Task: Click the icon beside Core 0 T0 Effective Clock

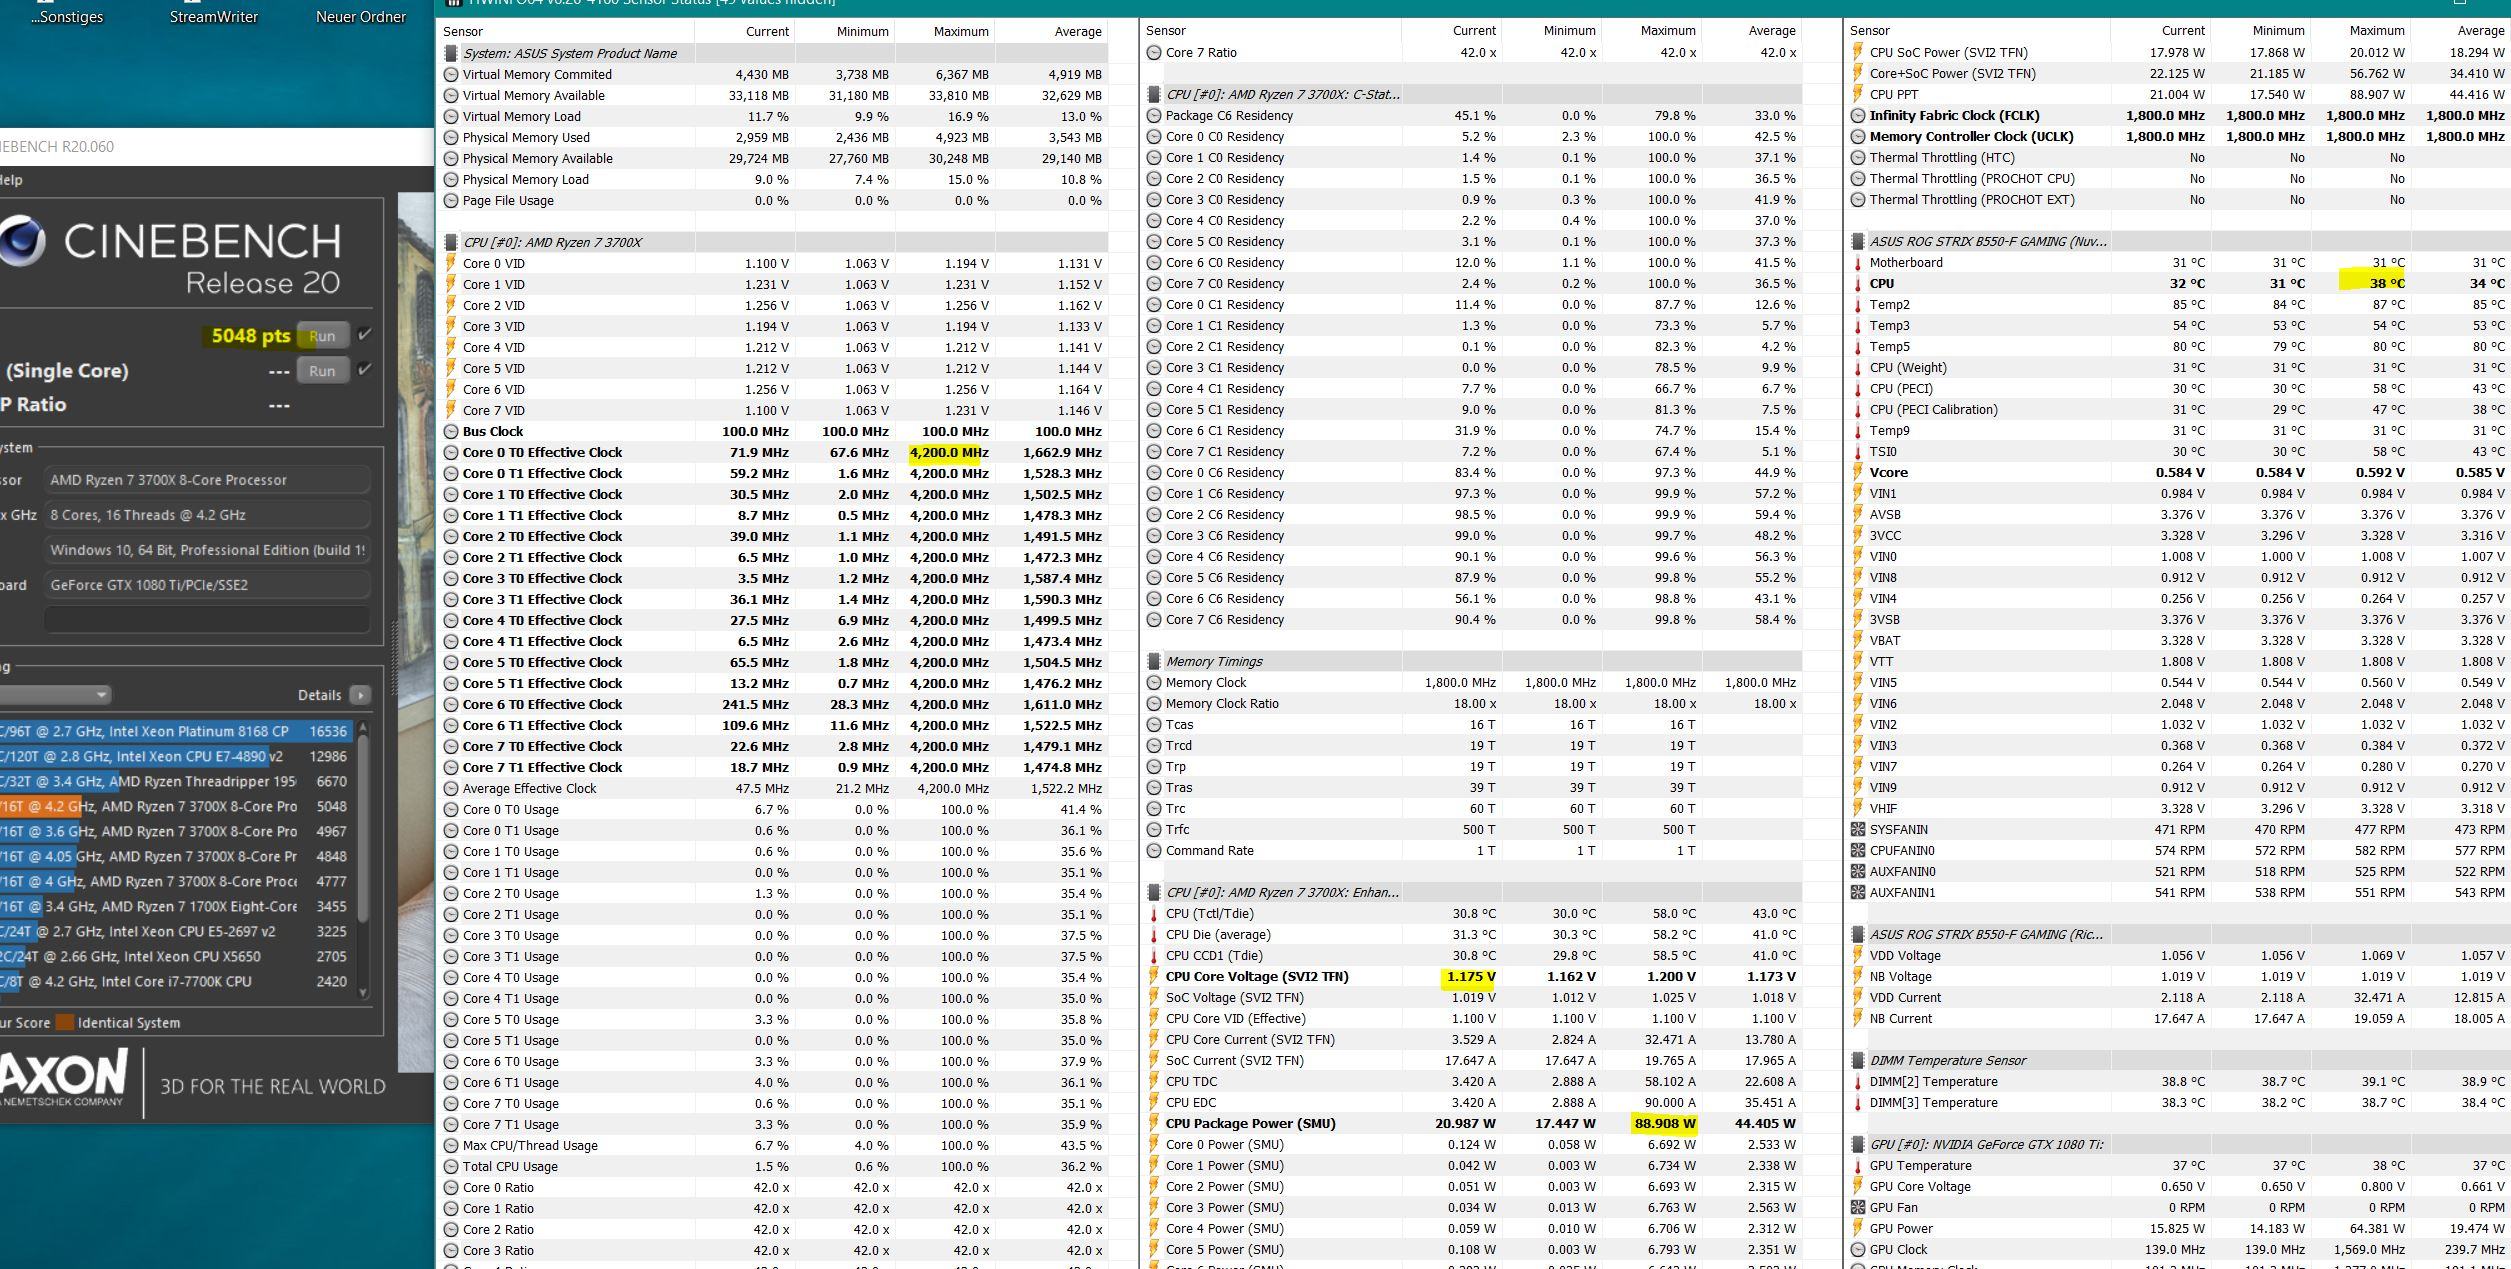Action: (x=451, y=452)
